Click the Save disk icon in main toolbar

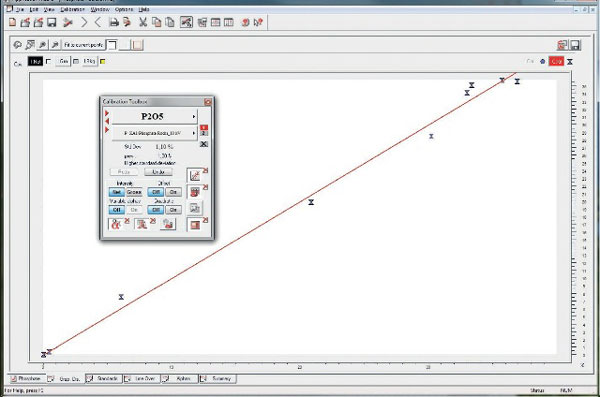coord(52,23)
